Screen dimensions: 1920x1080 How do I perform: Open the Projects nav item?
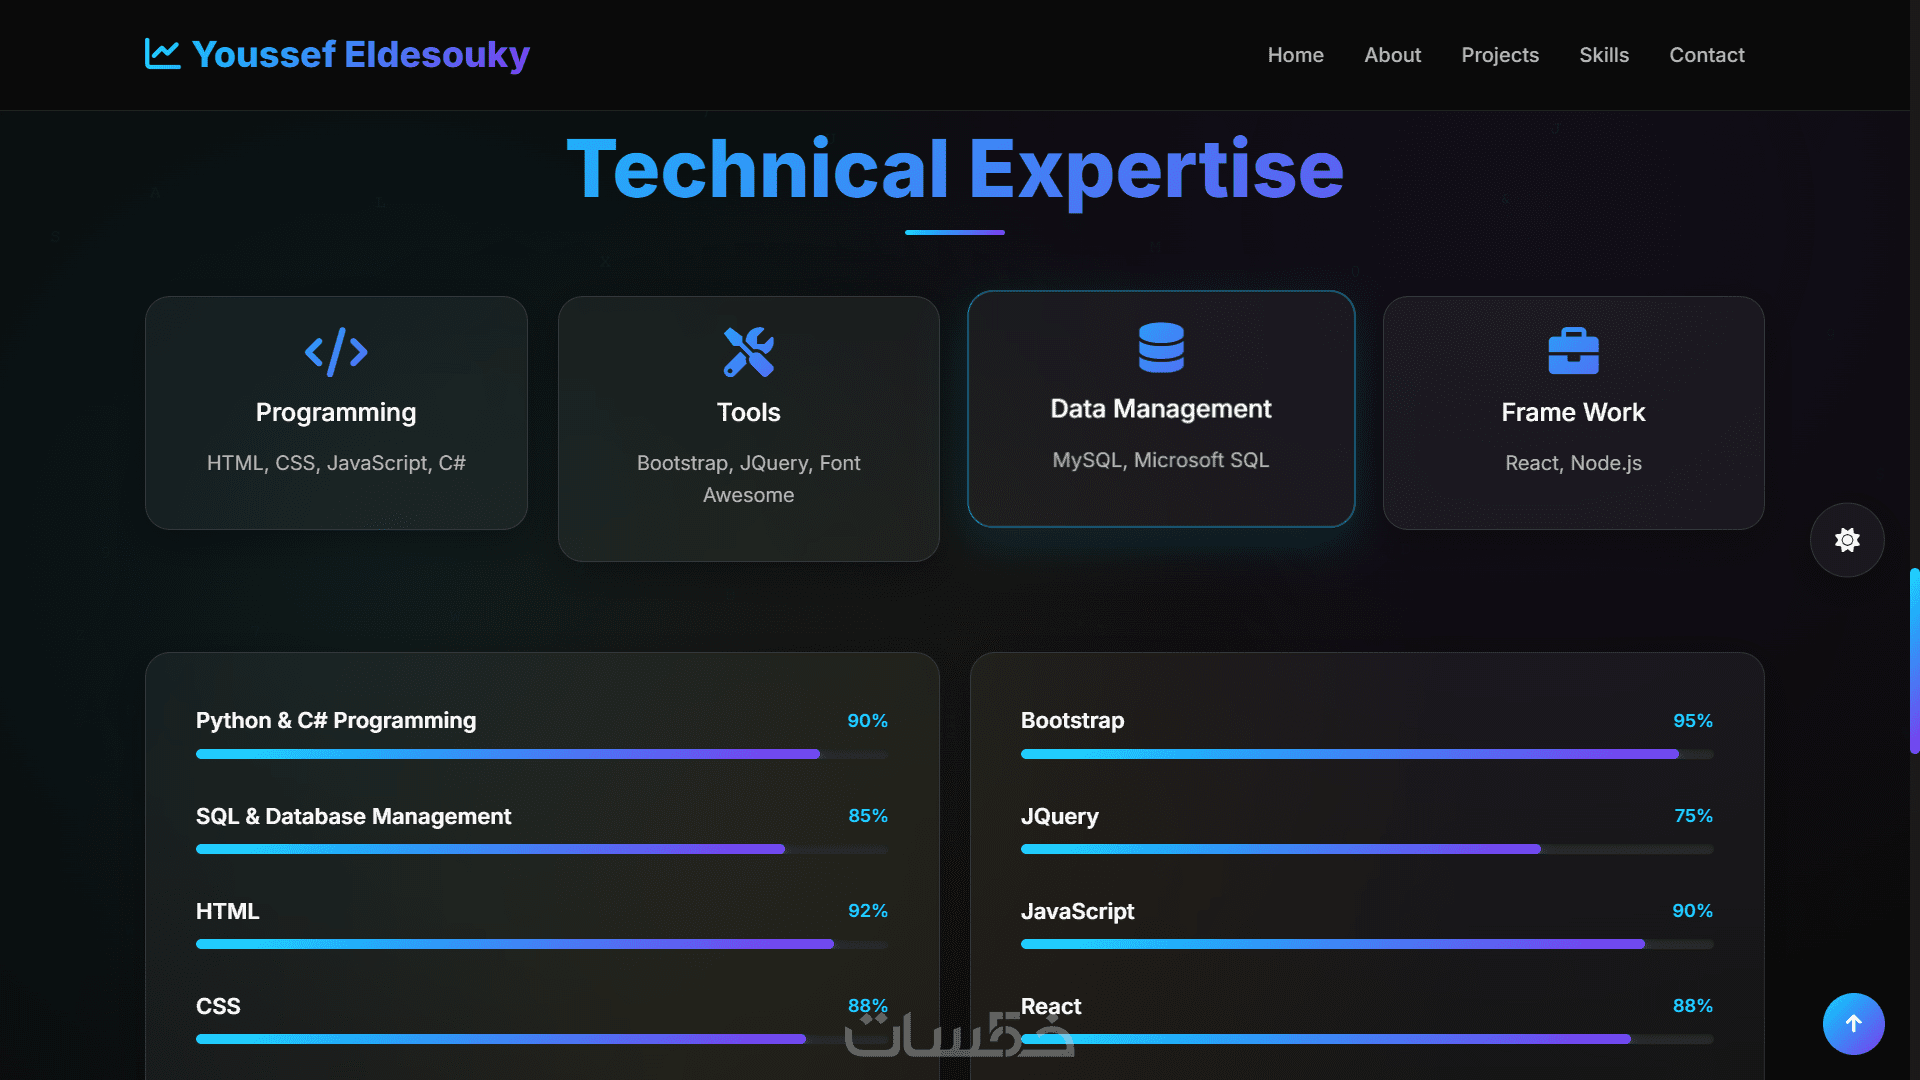[1499, 55]
